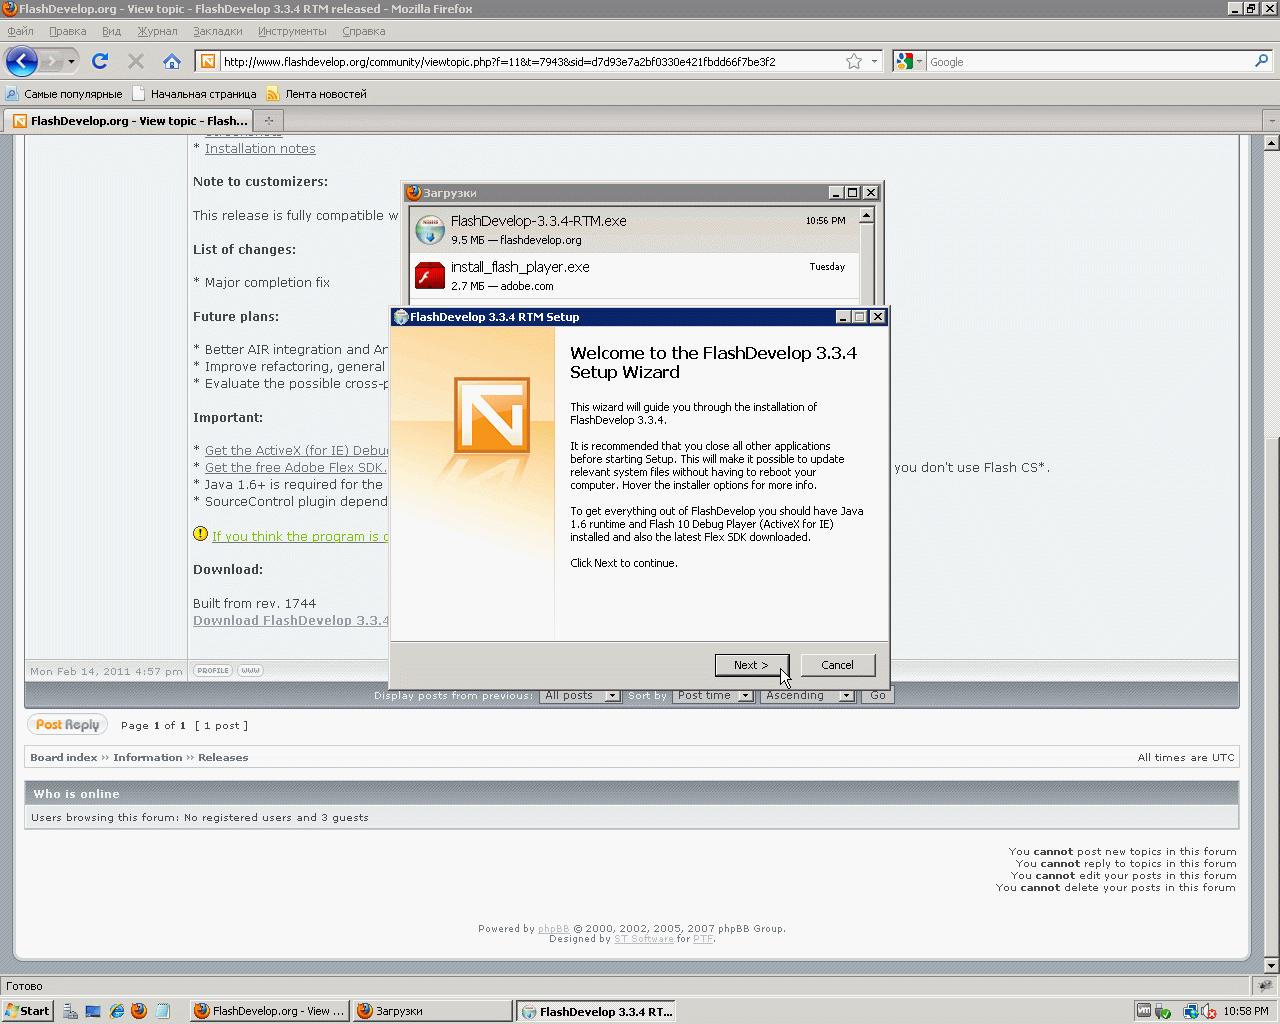
Task: Click Next in the FlashDevelop Setup wizard
Action: pyautogui.click(x=752, y=665)
